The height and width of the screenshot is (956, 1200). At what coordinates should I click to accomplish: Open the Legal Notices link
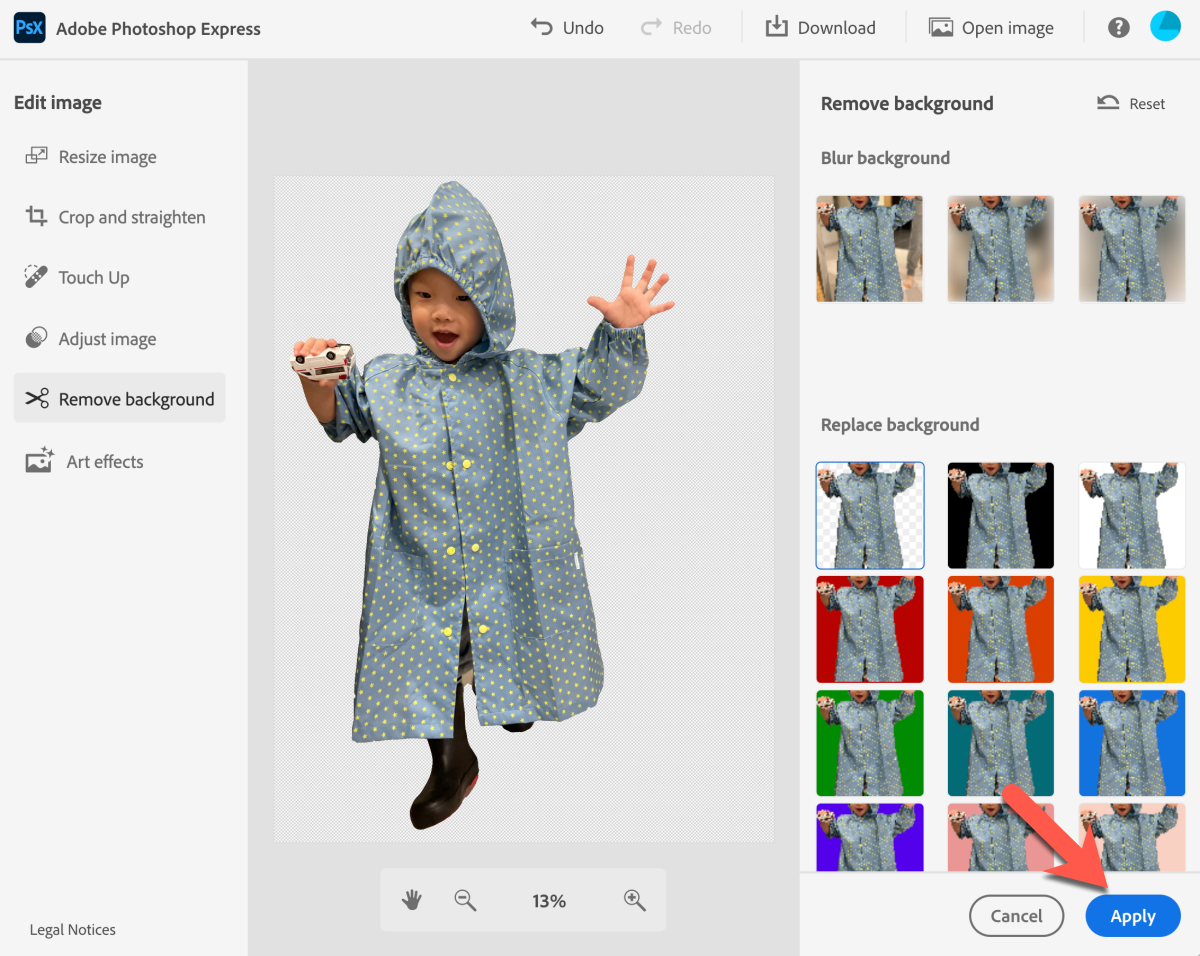(73, 930)
